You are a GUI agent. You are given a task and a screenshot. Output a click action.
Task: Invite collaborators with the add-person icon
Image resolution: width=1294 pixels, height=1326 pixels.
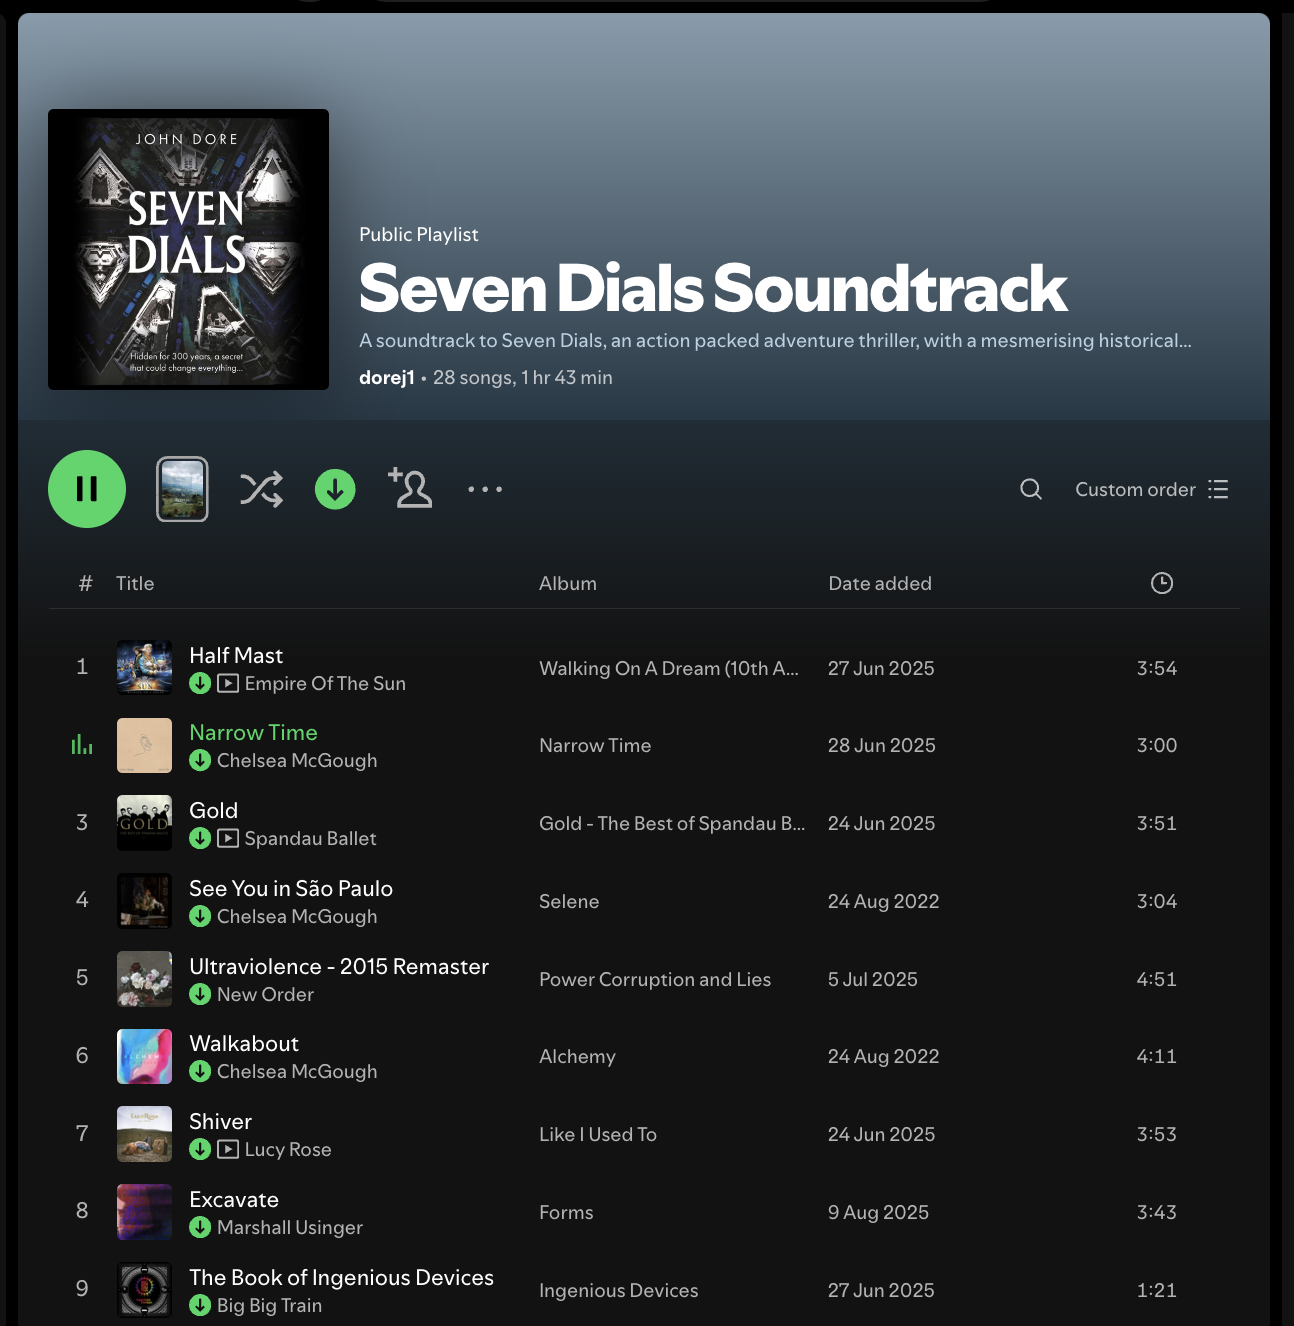[410, 488]
